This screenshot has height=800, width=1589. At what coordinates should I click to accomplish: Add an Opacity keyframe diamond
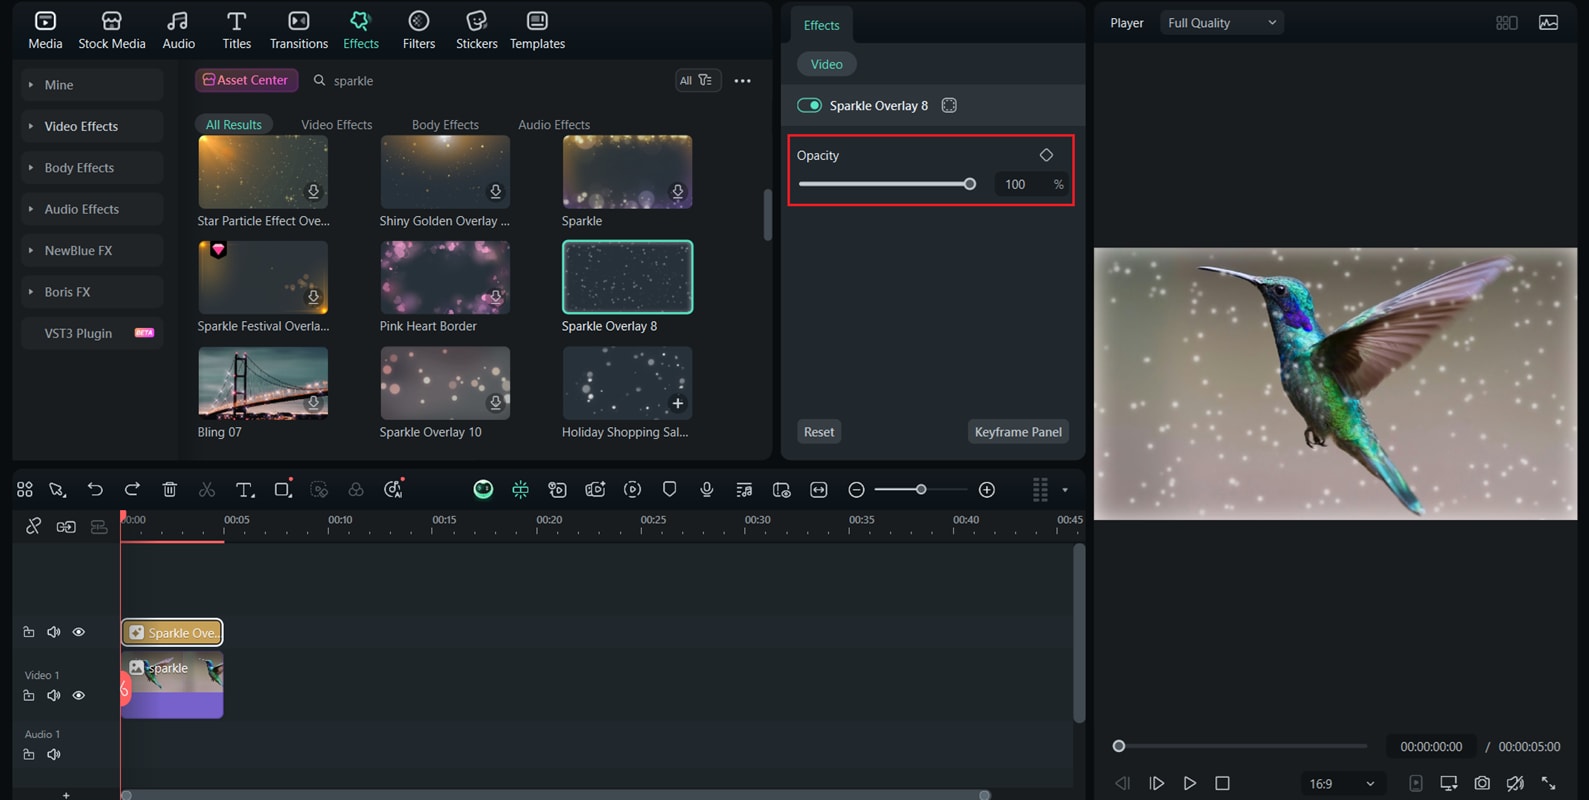[x=1046, y=155]
